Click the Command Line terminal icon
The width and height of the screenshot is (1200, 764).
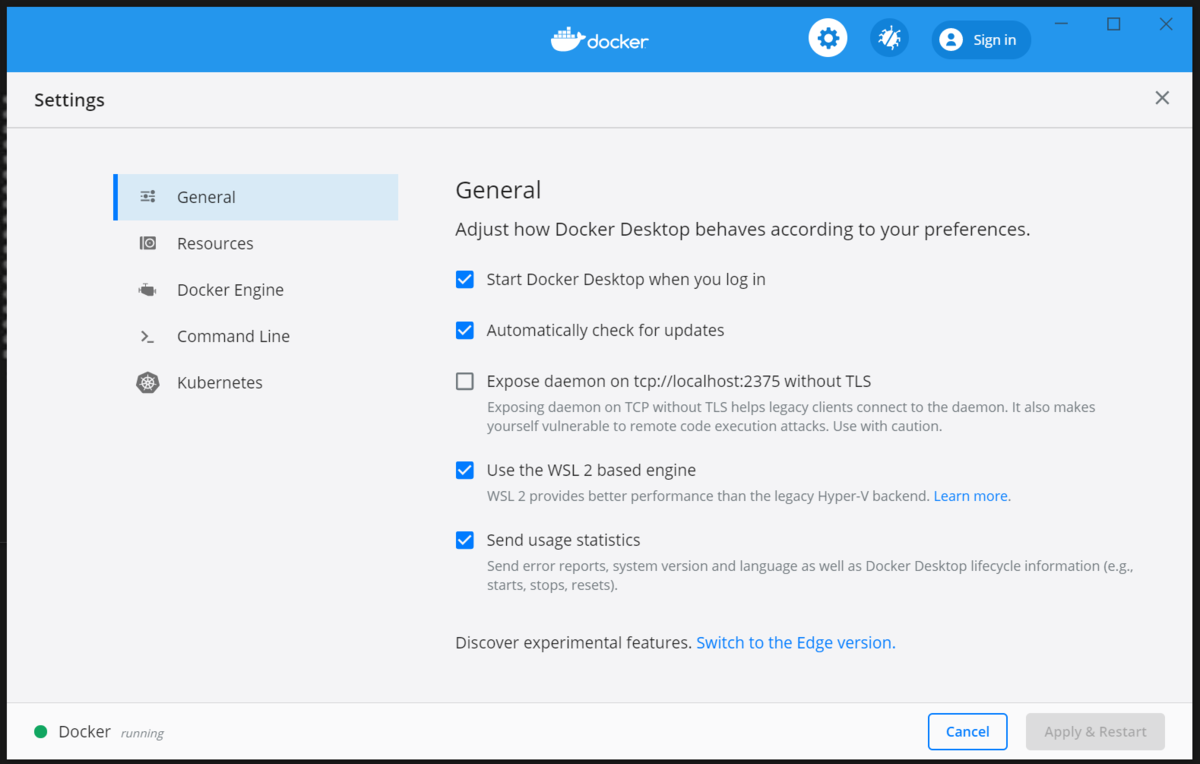tap(148, 336)
